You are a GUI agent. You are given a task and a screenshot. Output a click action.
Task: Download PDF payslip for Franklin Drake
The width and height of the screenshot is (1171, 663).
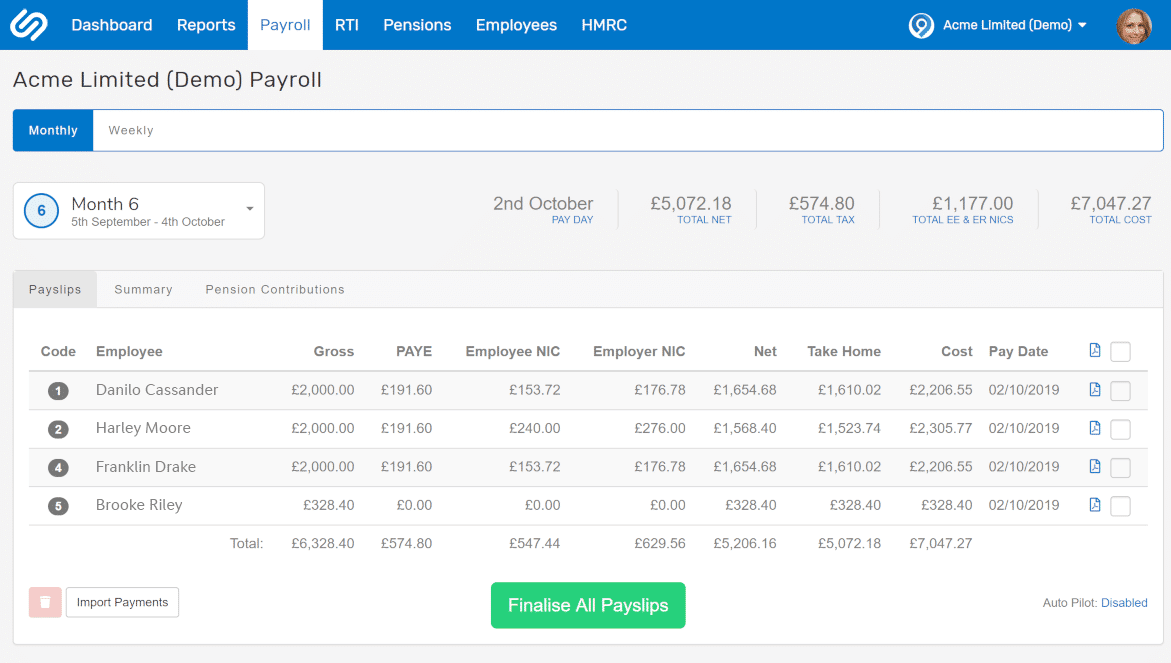point(1095,466)
